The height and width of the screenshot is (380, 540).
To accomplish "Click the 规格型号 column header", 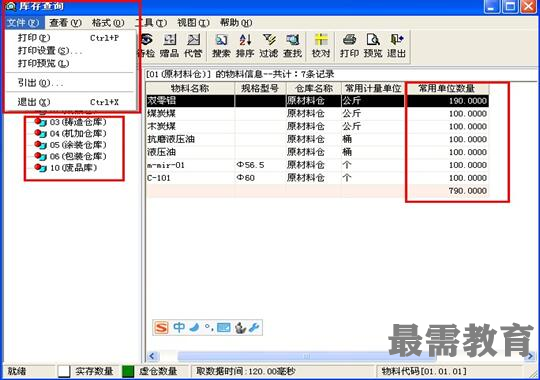I will coord(260,89).
